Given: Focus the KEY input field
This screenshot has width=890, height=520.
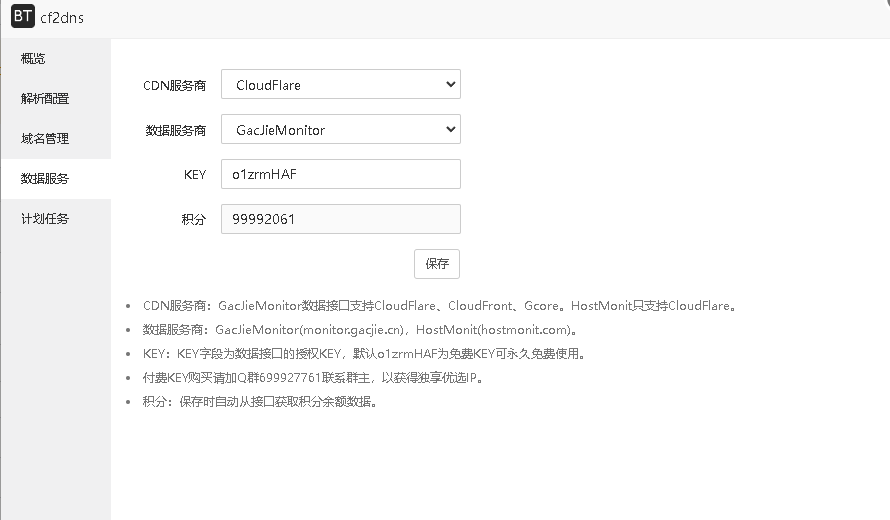Looking at the screenshot, I should tap(340, 175).
